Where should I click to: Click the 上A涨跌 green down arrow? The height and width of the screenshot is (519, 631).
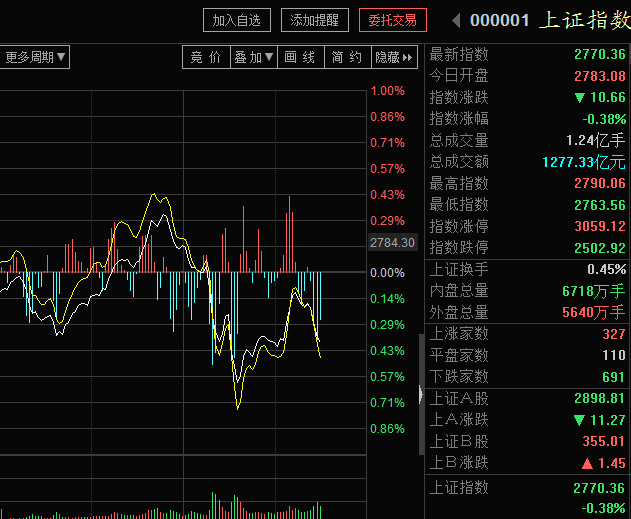click(579, 420)
